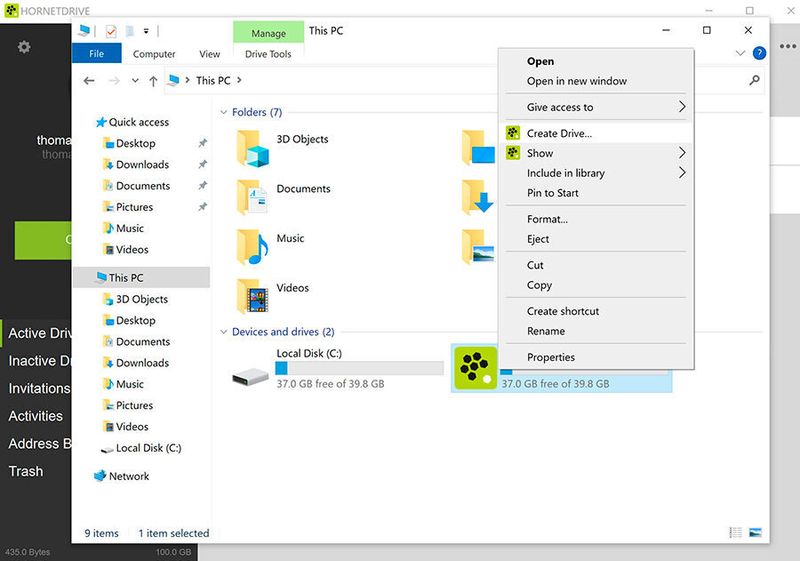Choose Pin to Start
Screen dimensions: 800x561
click(595, 193)
